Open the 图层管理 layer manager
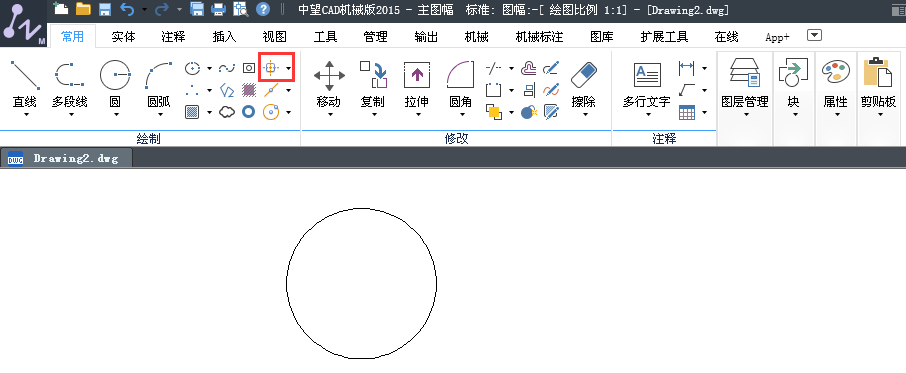The image size is (906, 373). pos(745,83)
